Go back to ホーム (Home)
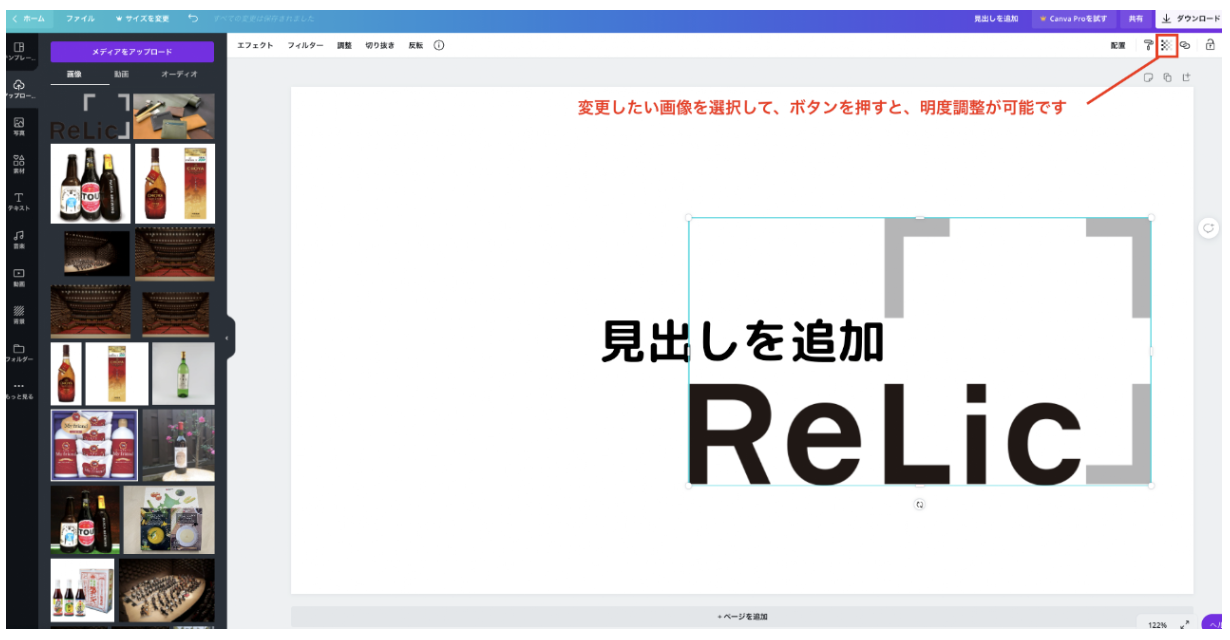This screenshot has width=1230, height=640. click(28, 19)
